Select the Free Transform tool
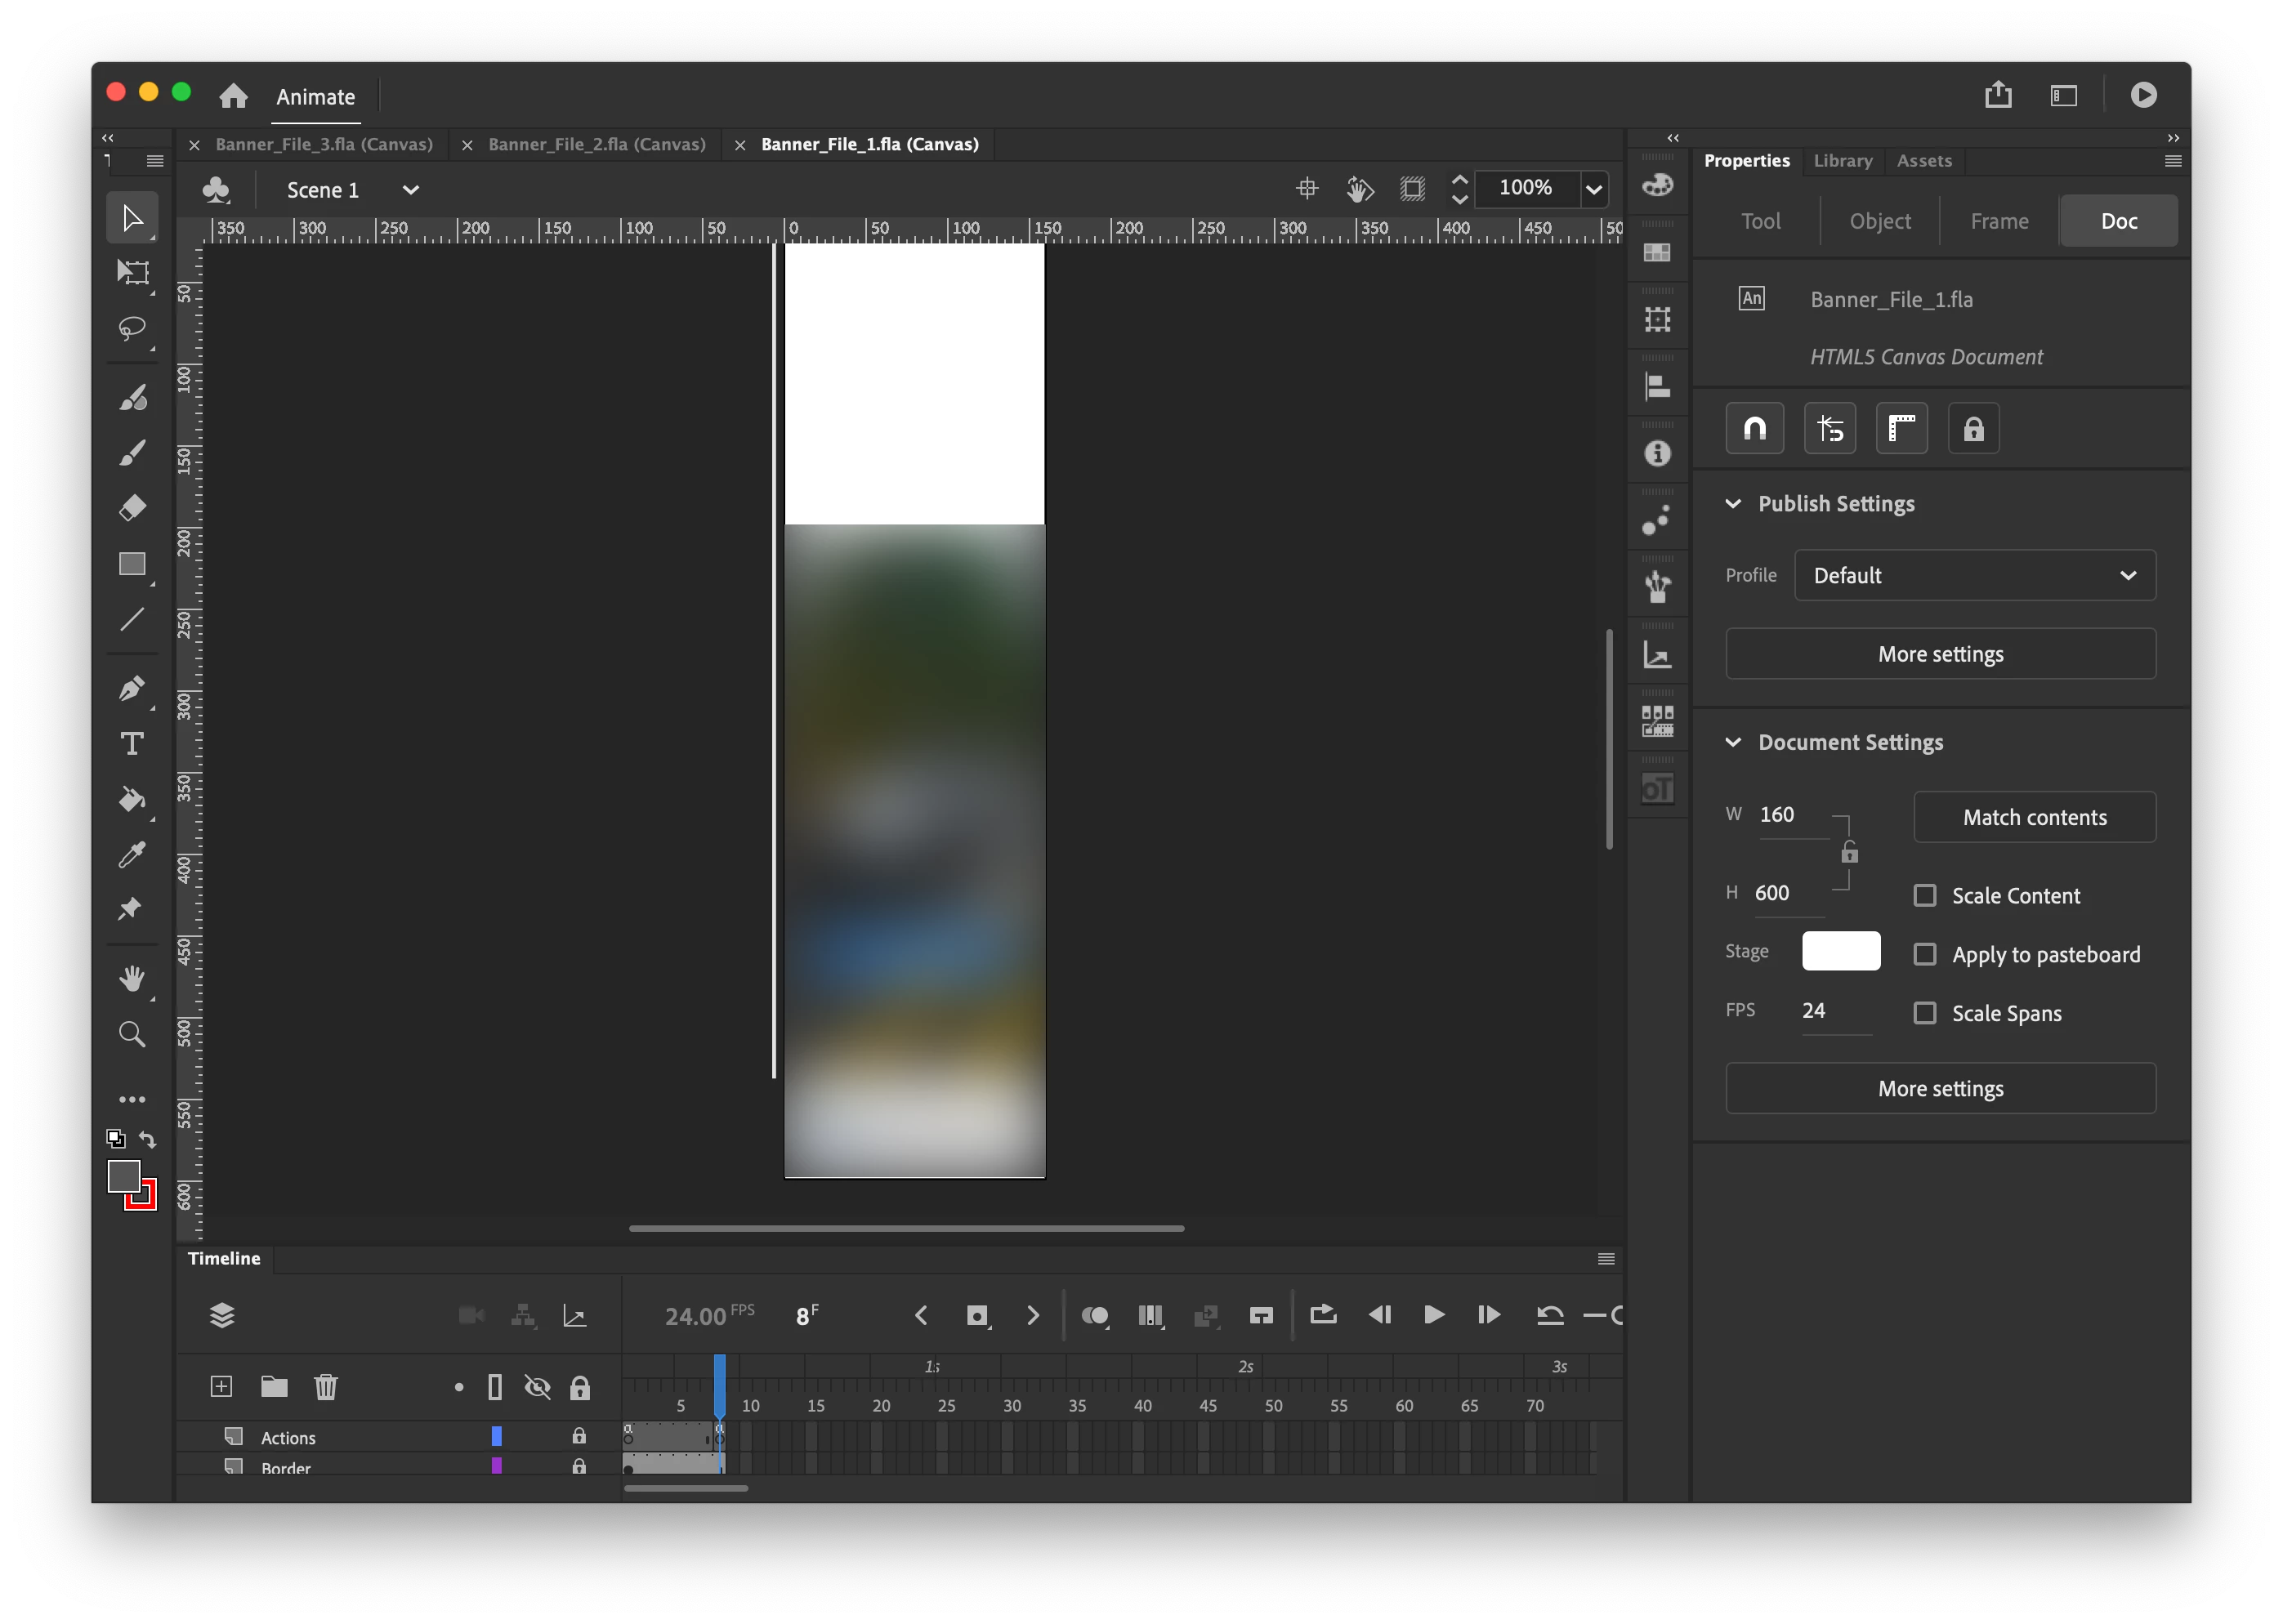Viewport: 2283px width, 1624px height. tap(132, 272)
